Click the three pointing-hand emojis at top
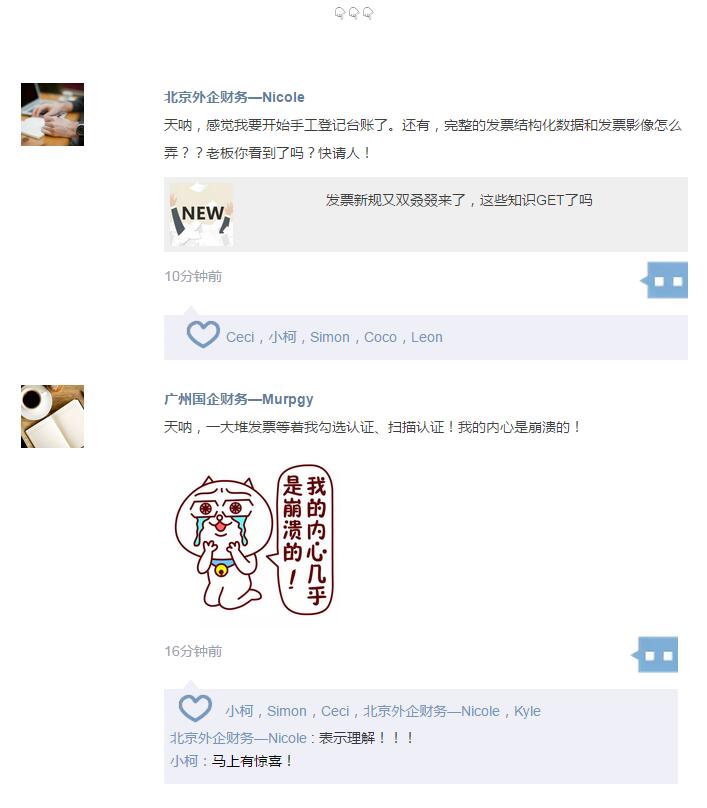 tap(354, 13)
